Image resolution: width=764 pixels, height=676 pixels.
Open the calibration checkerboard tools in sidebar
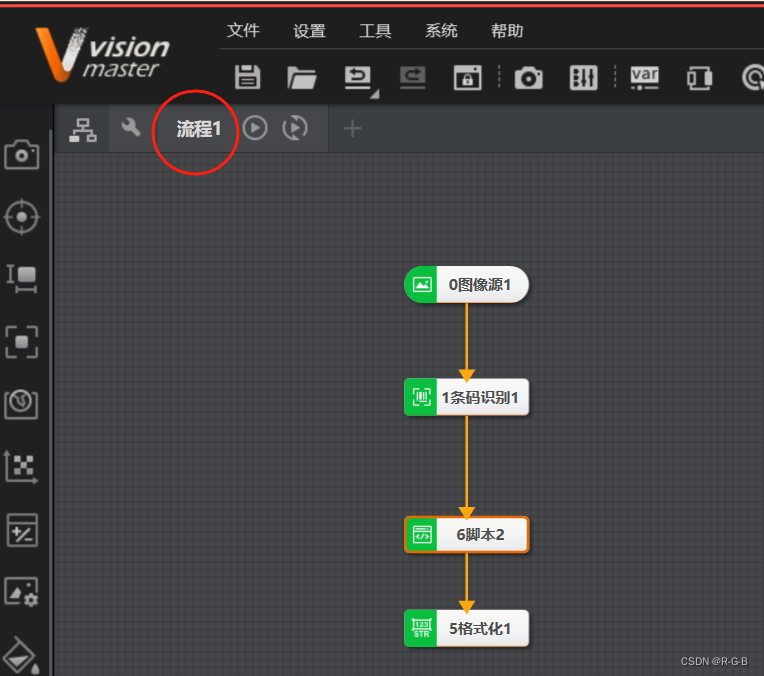tap(21, 466)
